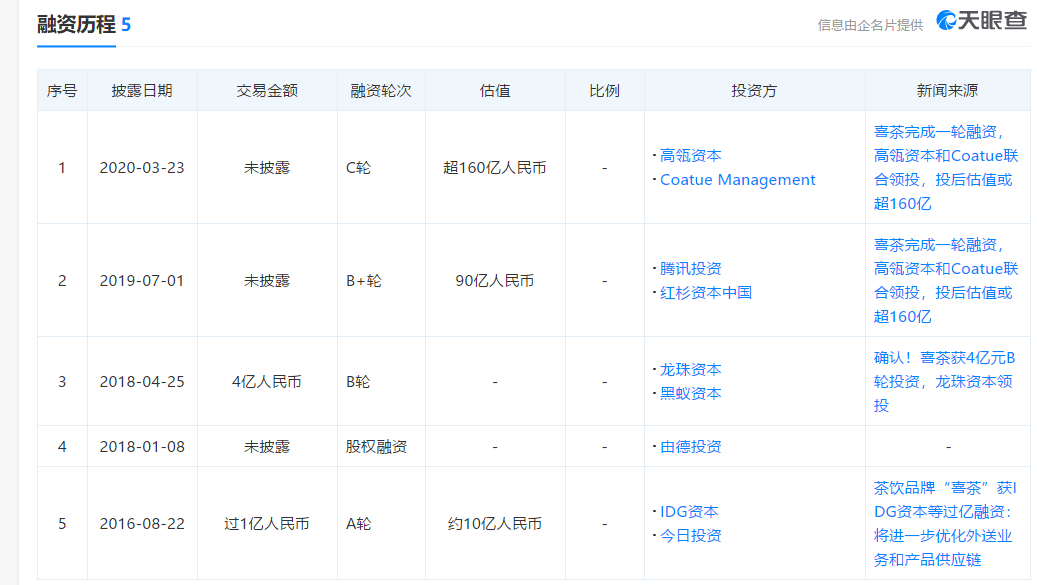This screenshot has height=585, width=1037.
Task: Select date cell 2018-04-25
Action: 142,382
